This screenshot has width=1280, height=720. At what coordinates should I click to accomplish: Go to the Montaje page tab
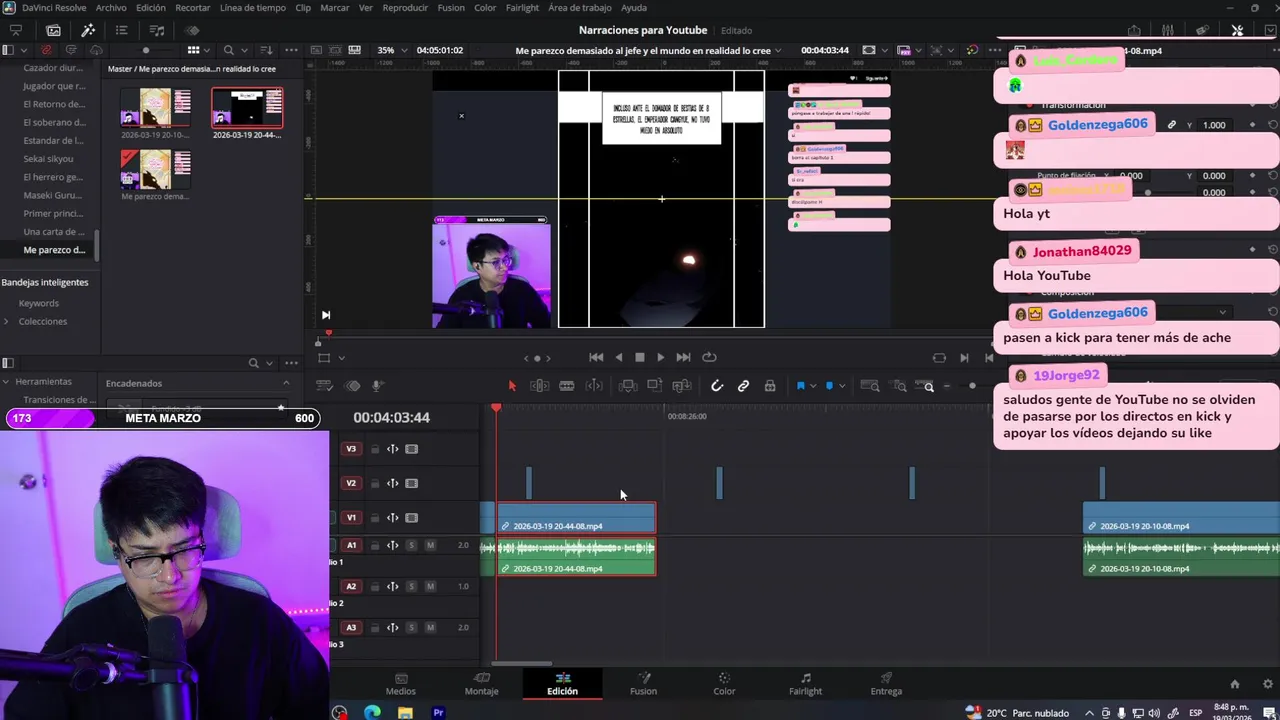pyautogui.click(x=481, y=684)
